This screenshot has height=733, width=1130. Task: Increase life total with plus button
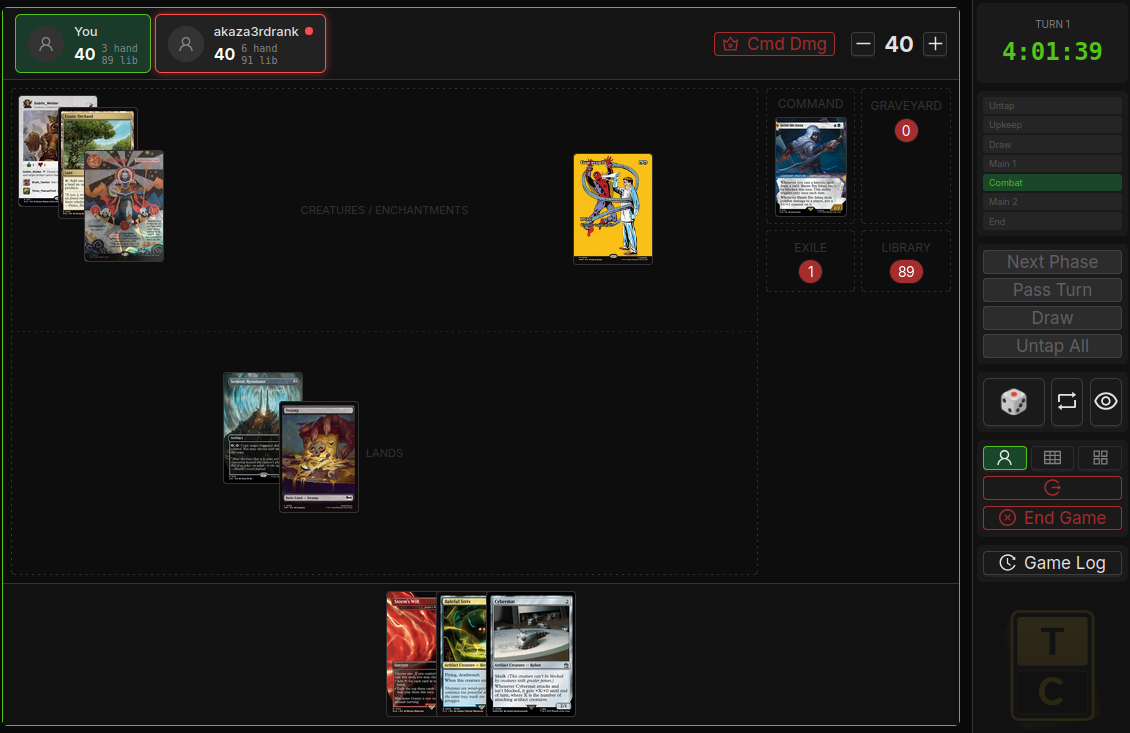coord(934,44)
